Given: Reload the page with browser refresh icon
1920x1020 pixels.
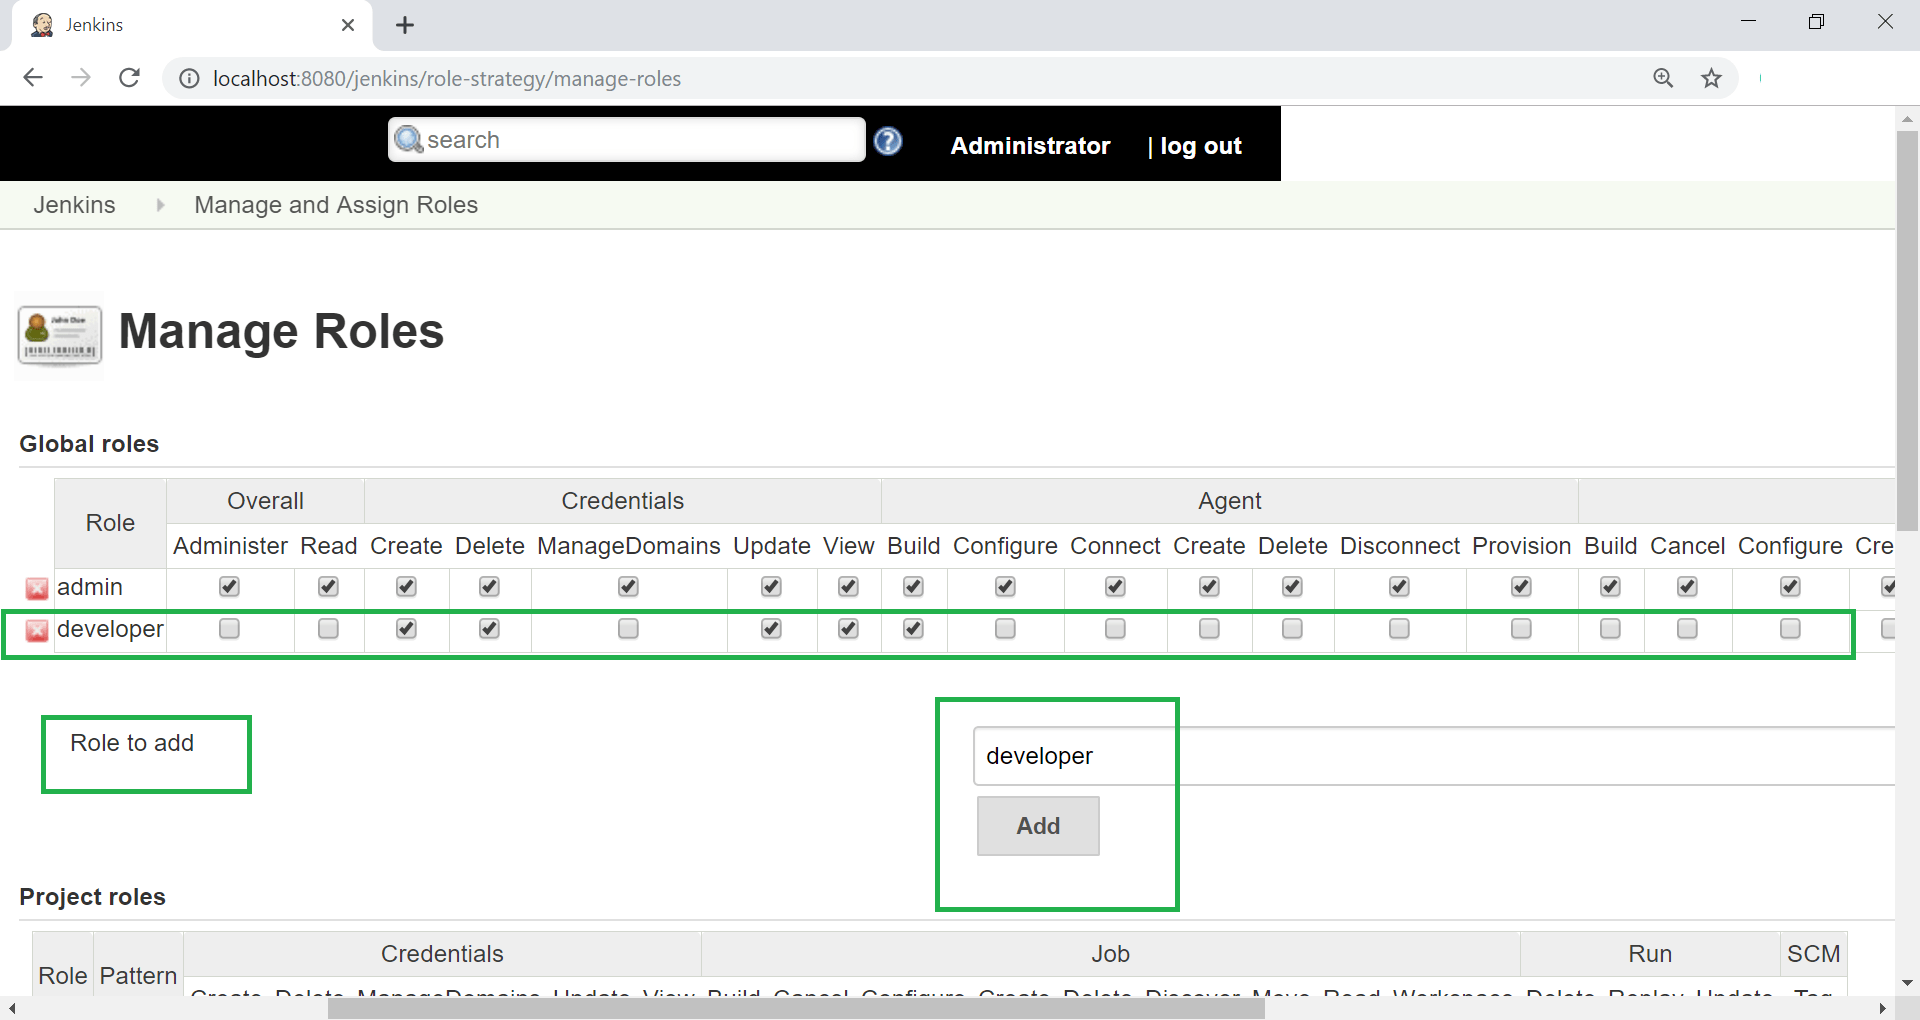Looking at the screenshot, I should [x=129, y=78].
